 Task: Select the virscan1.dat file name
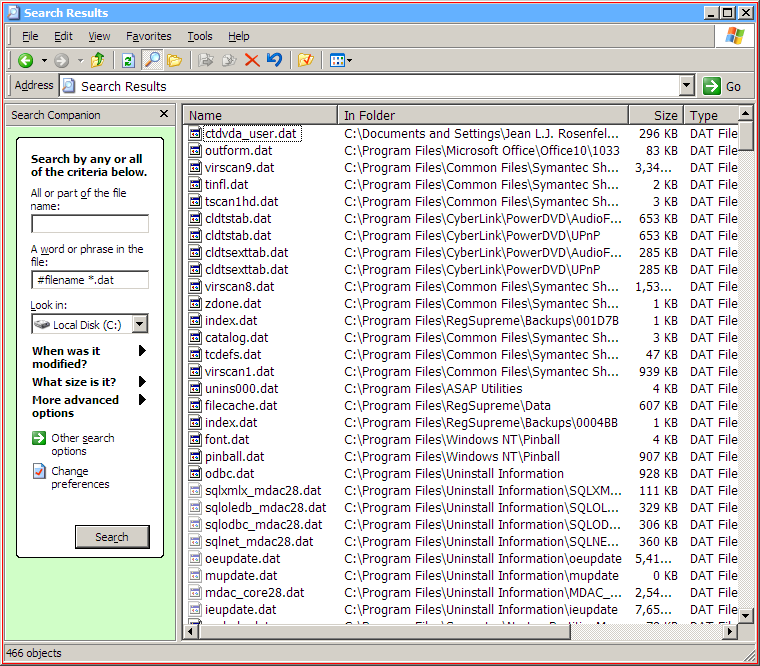click(239, 371)
